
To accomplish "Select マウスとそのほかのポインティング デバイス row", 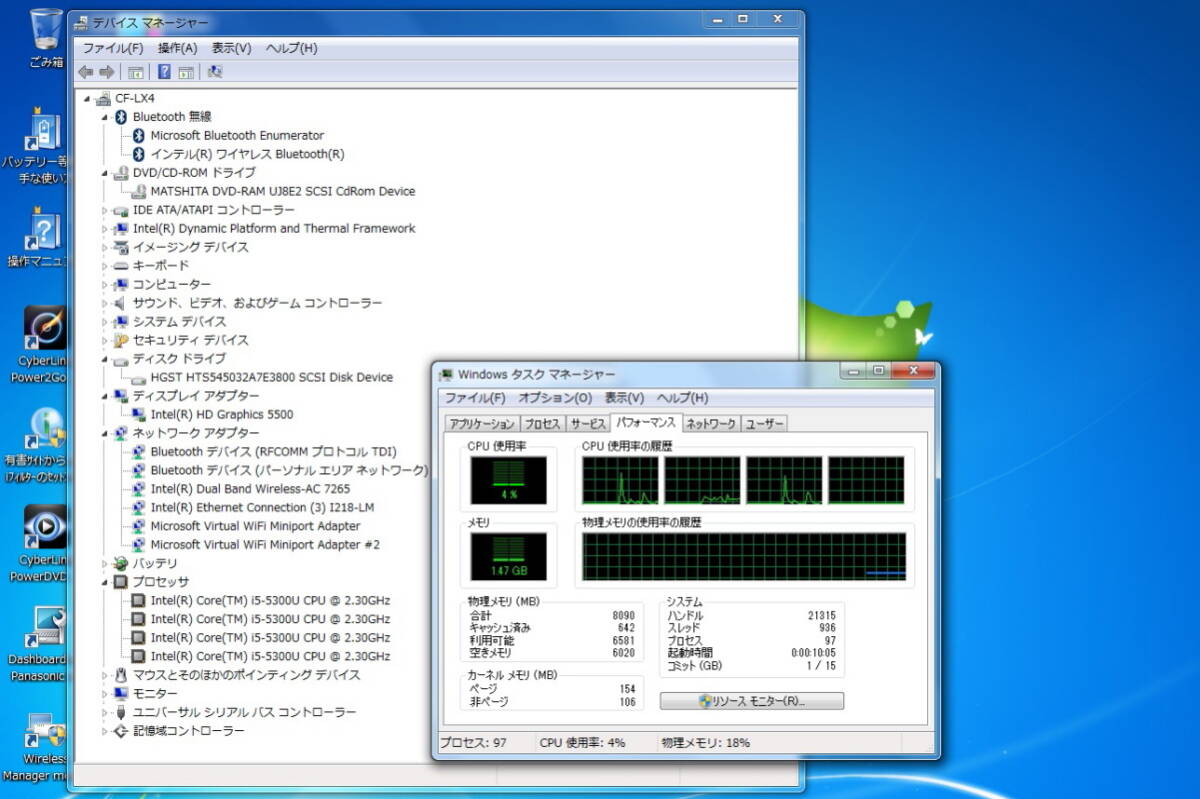I will coord(247,675).
